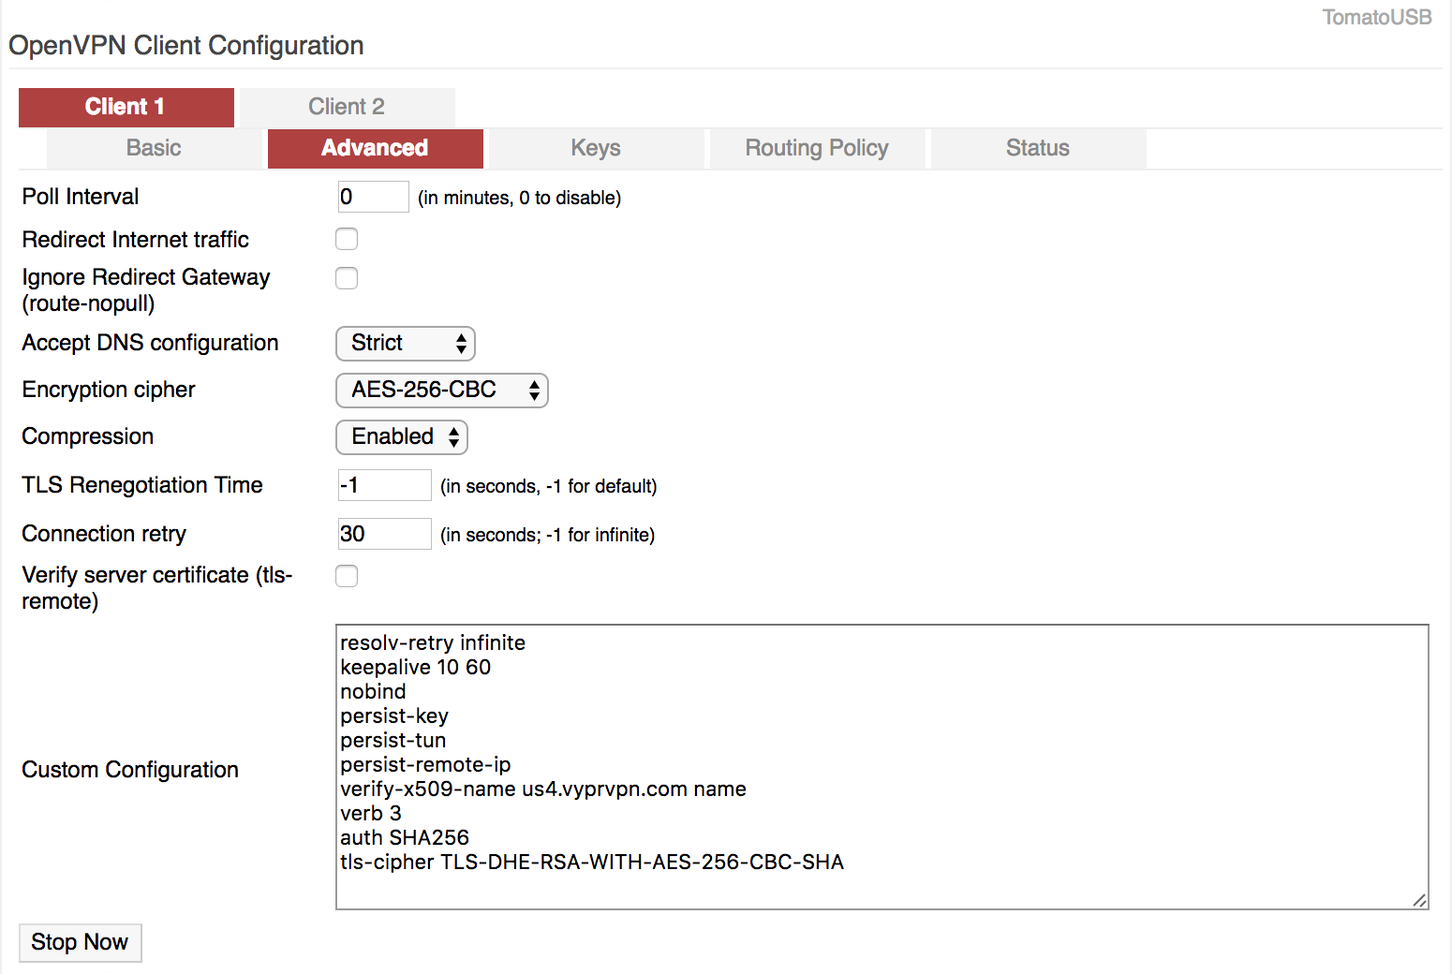Switch to the Client 2 tab
This screenshot has height=974, width=1452.
pos(346,107)
